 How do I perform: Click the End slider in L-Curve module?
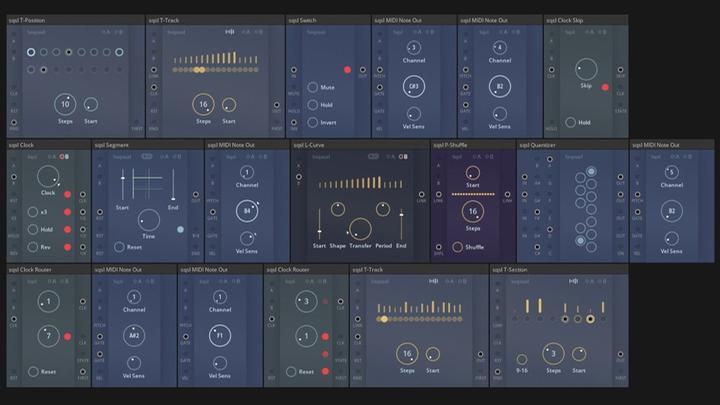[401, 223]
